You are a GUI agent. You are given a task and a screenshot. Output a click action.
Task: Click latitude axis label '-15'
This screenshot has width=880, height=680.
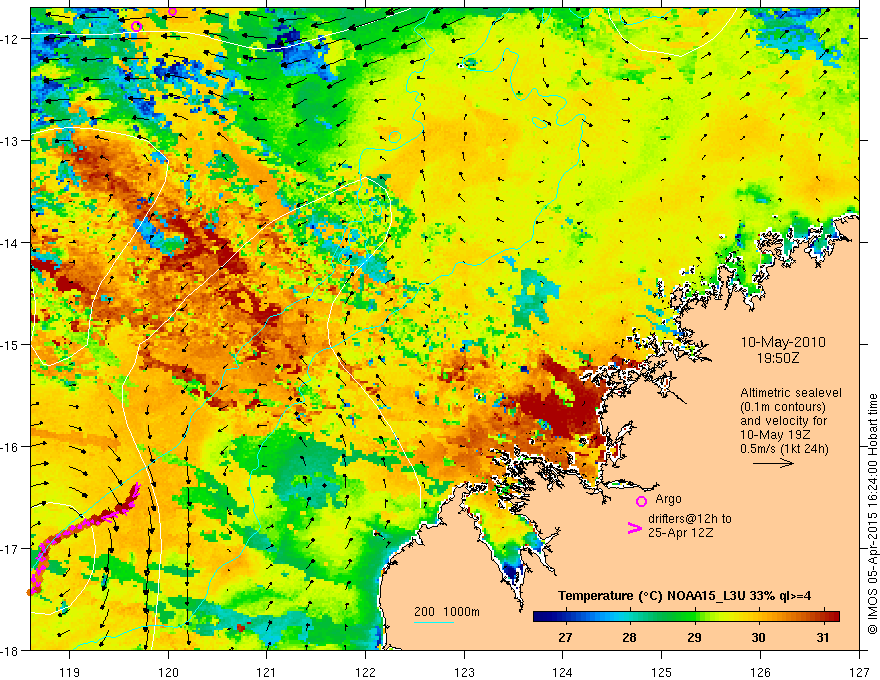pyautogui.click(x=12, y=344)
